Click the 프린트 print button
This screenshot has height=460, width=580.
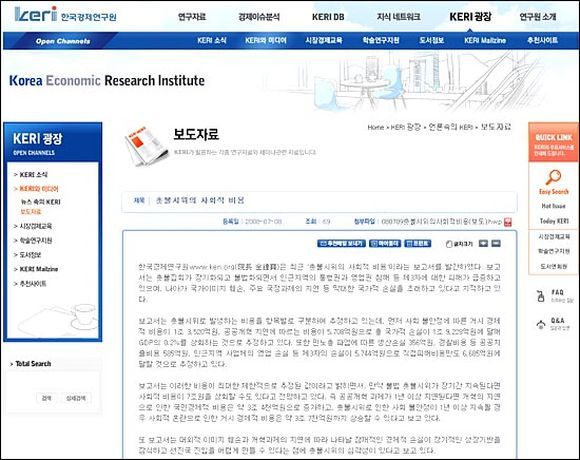click(417, 243)
